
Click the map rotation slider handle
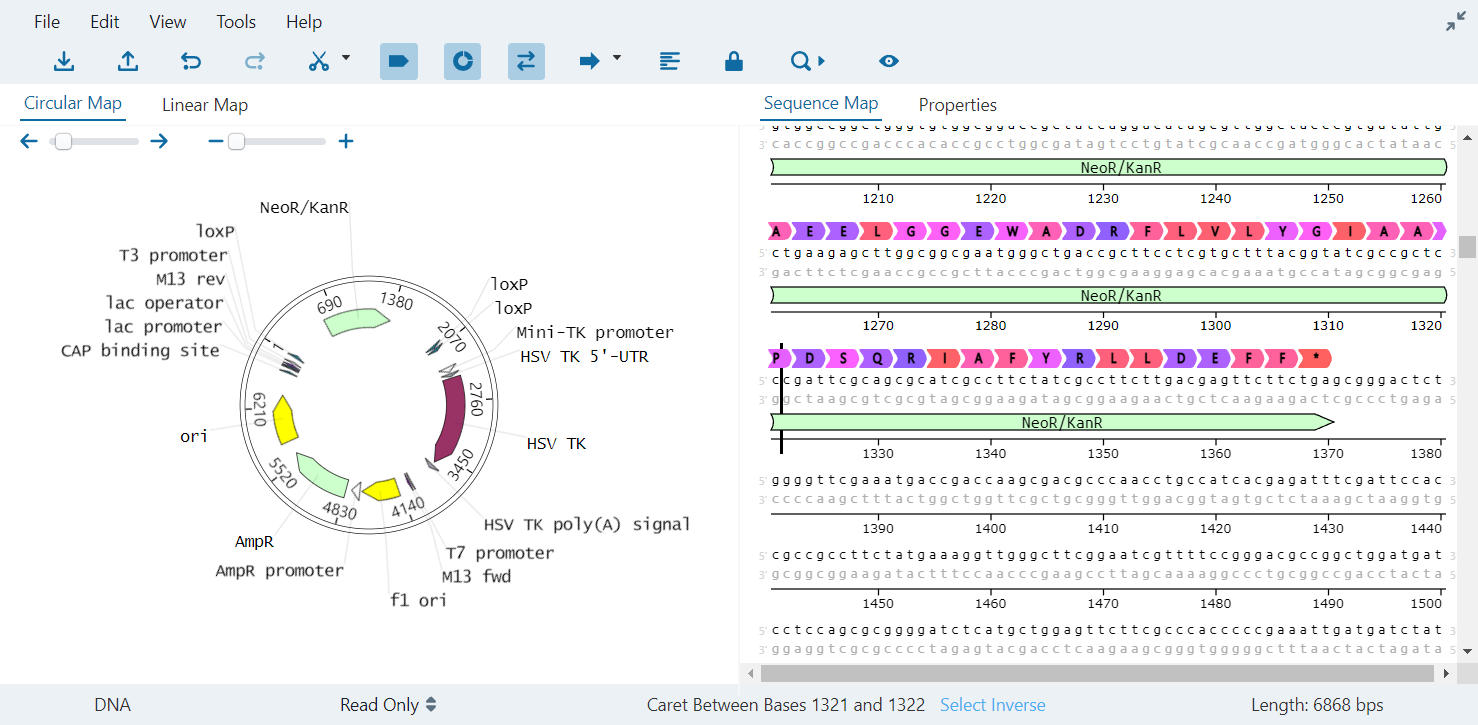pos(63,142)
